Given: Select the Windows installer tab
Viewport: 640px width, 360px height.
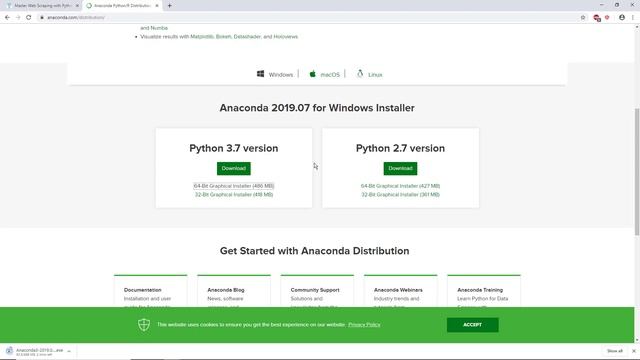Looking at the screenshot, I should pyautogui.click(x=275, y=74).
